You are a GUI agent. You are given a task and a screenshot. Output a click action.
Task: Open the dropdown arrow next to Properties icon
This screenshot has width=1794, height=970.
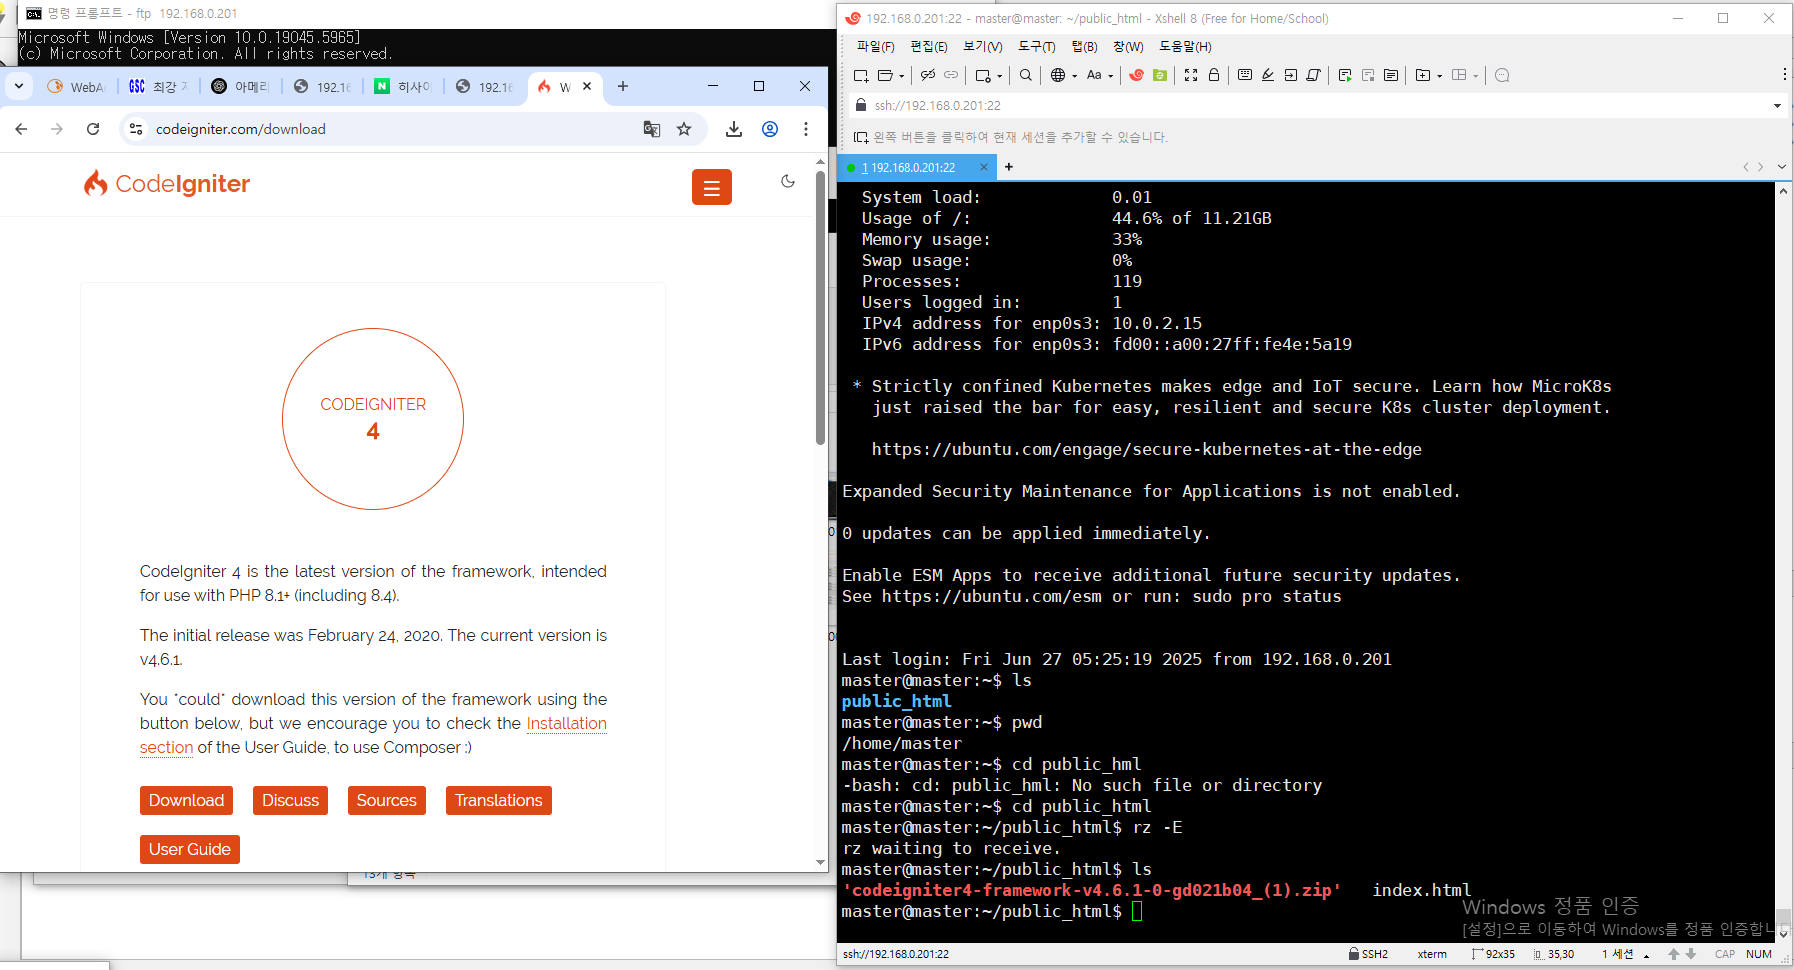pyautogui.click(x=1000, y=76)
